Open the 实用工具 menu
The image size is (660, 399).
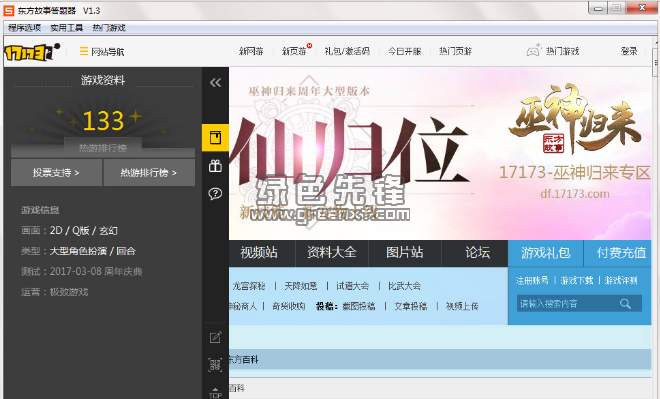[67, 28]
